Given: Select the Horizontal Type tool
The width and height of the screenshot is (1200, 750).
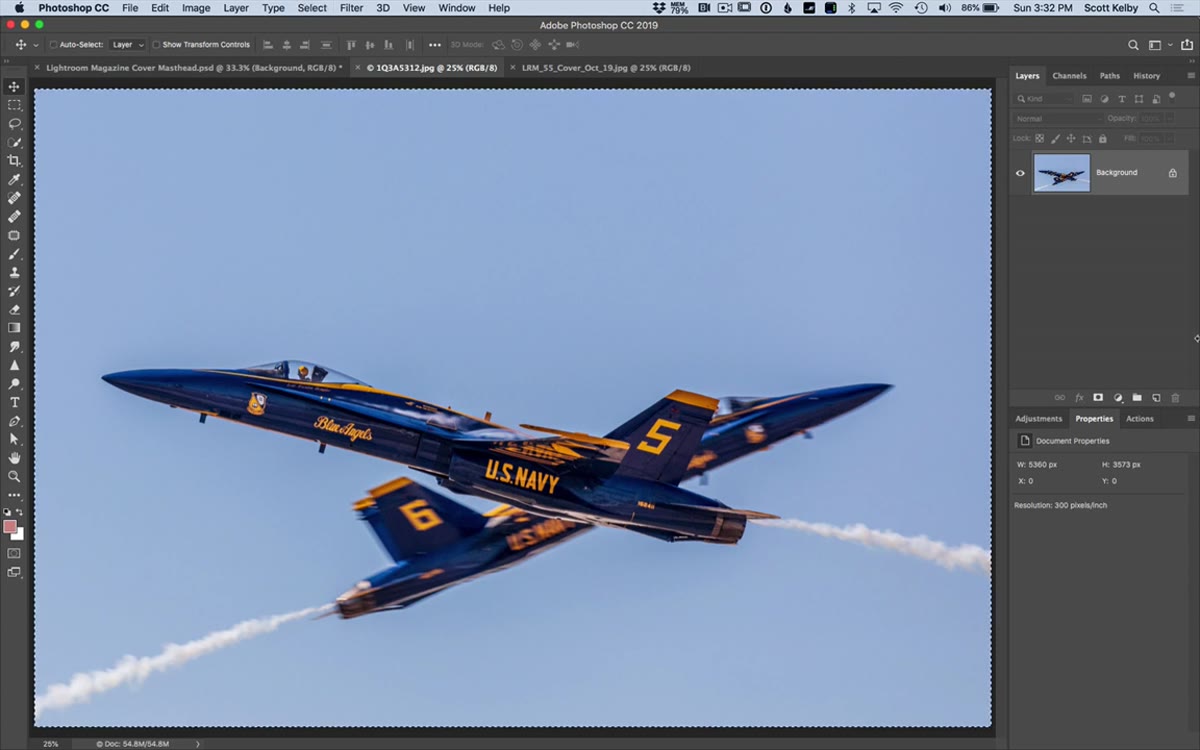Looking at the screenshot, I should 14,402.
